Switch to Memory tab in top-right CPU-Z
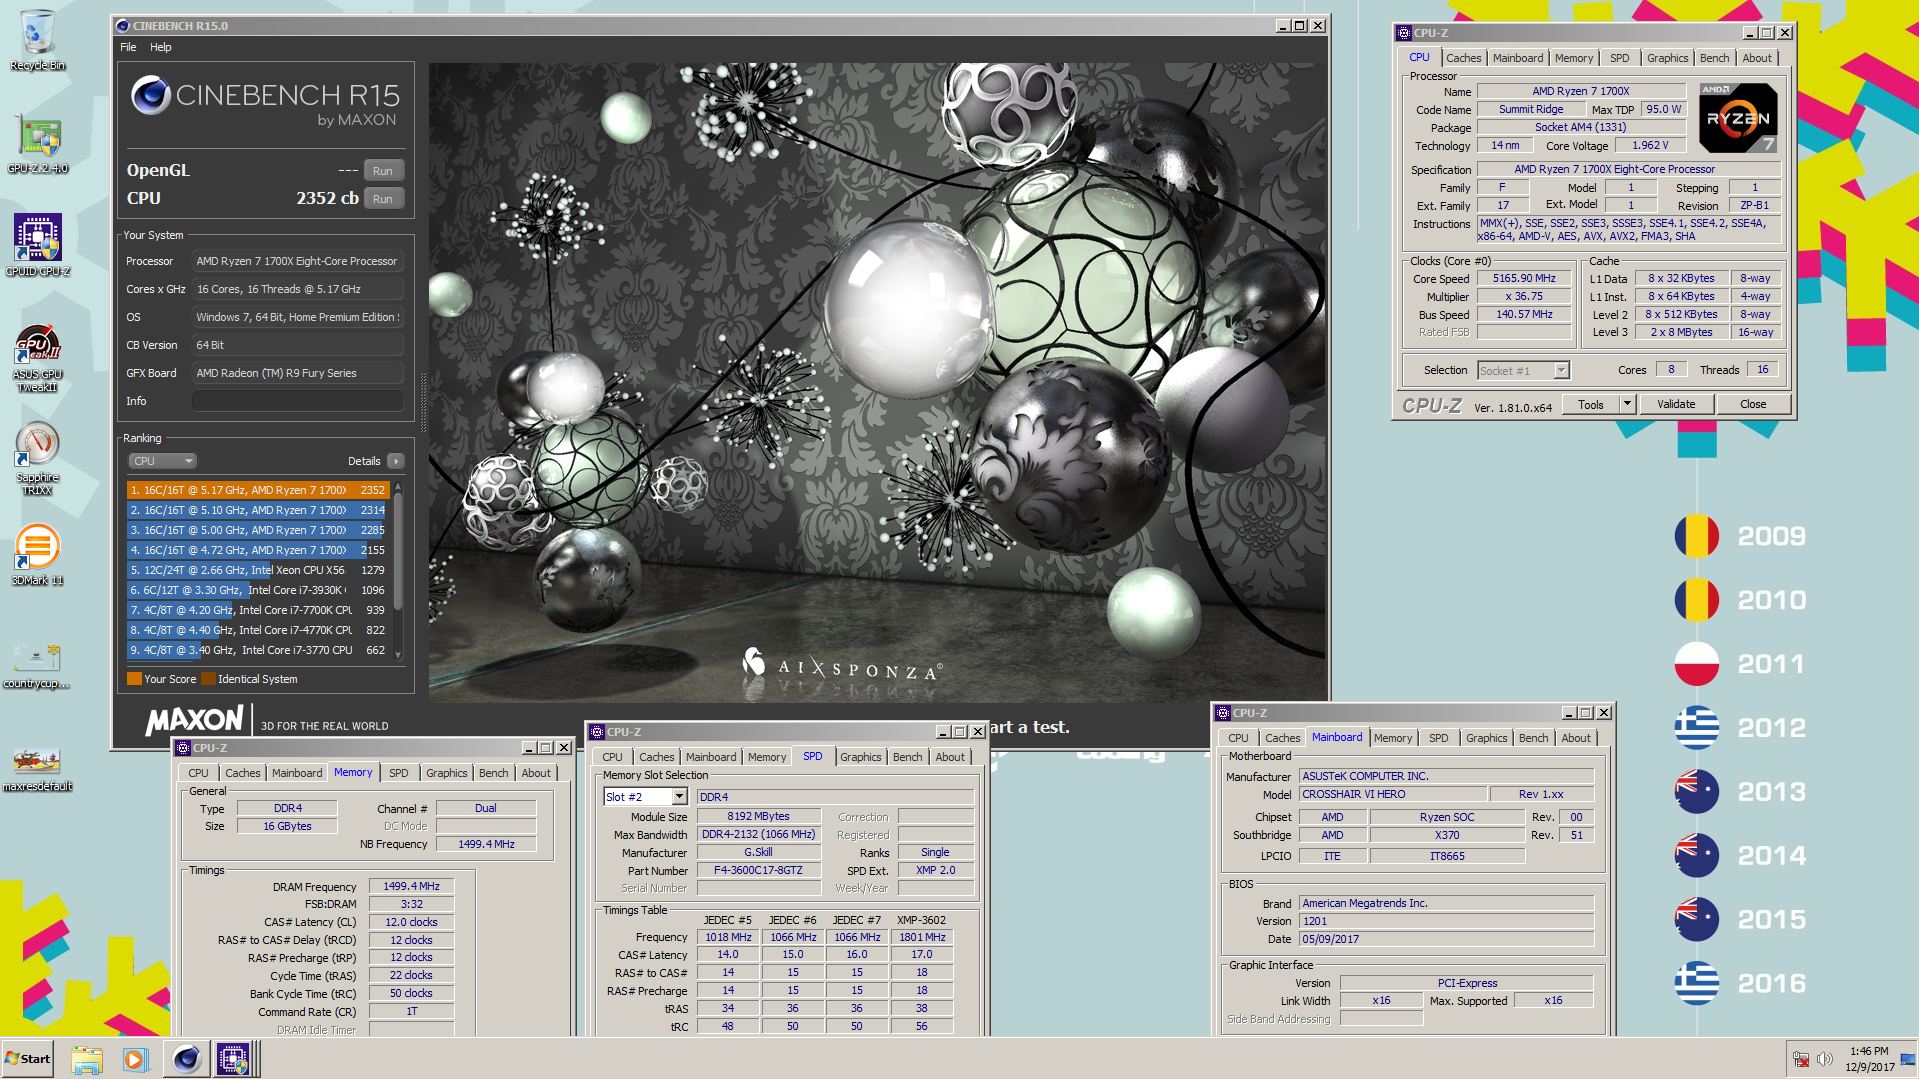This screenshot has width=1919, height=1079. (x=1573, y=58)
